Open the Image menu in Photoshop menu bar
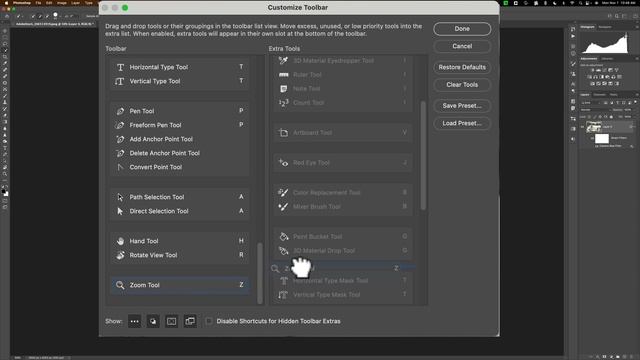 click(x=62, y=3)
